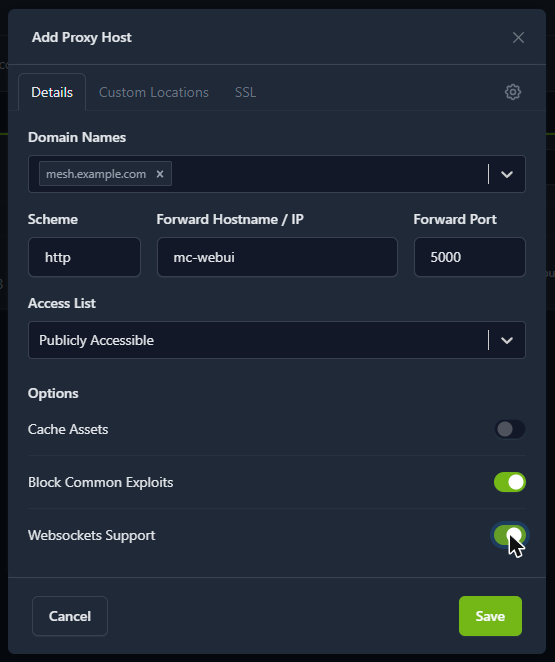The image size is (555, 662).
Task: Click the Cancel button
Action: pos(70,616)
